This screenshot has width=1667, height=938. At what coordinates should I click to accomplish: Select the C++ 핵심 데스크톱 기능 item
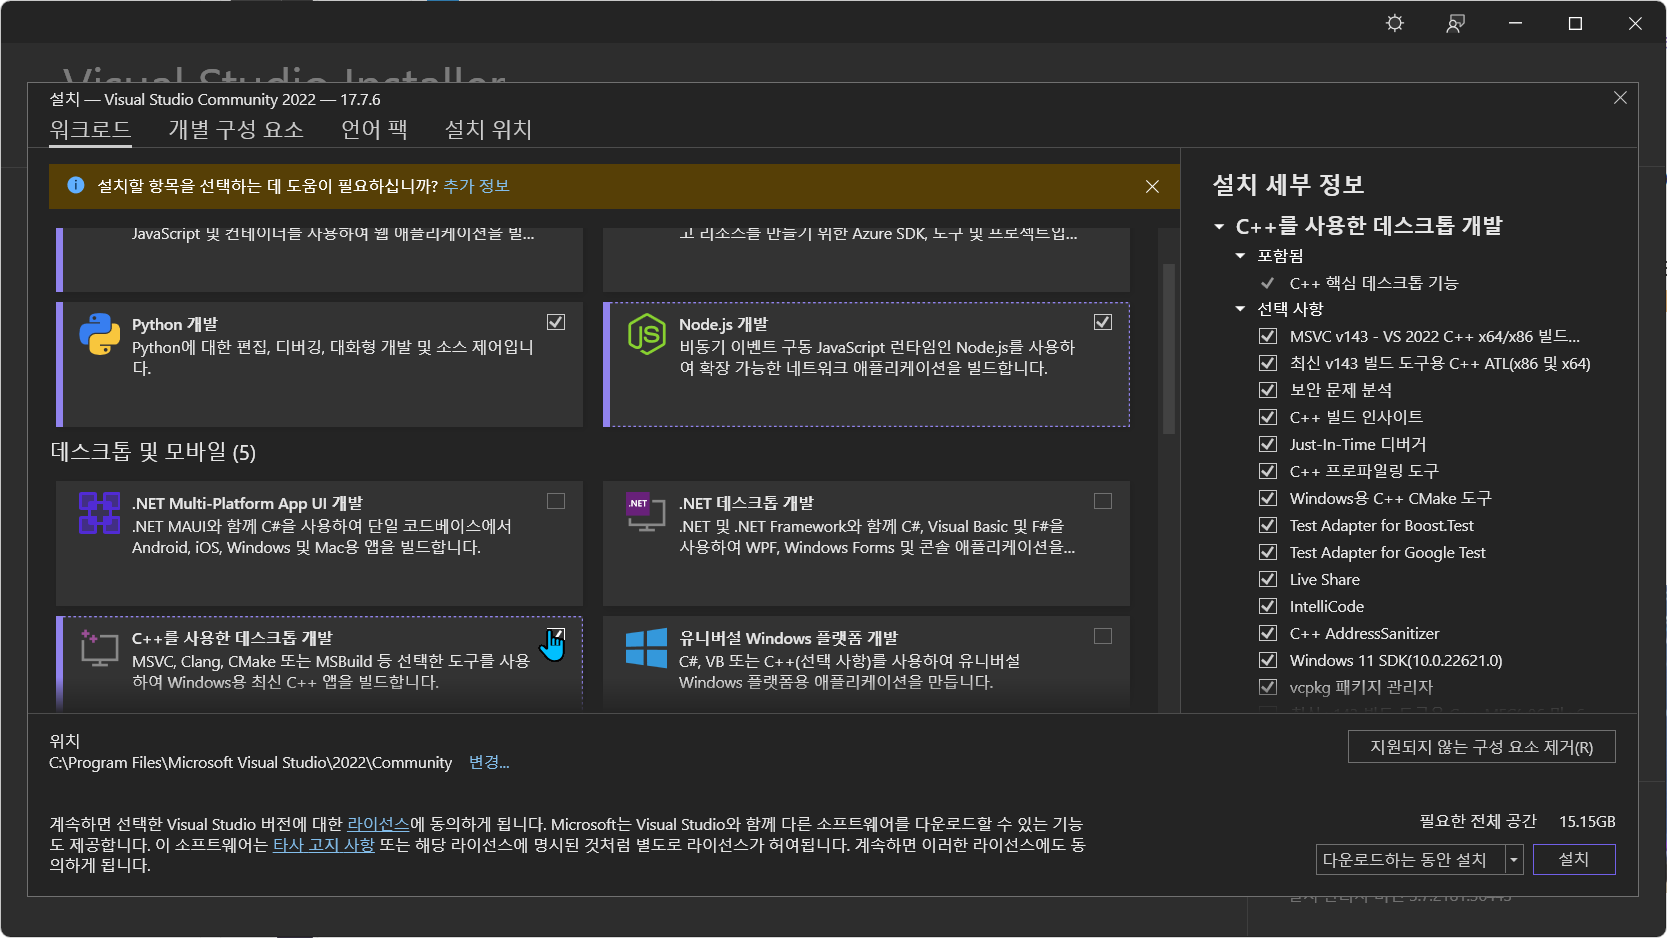[x=1373, y=283]
